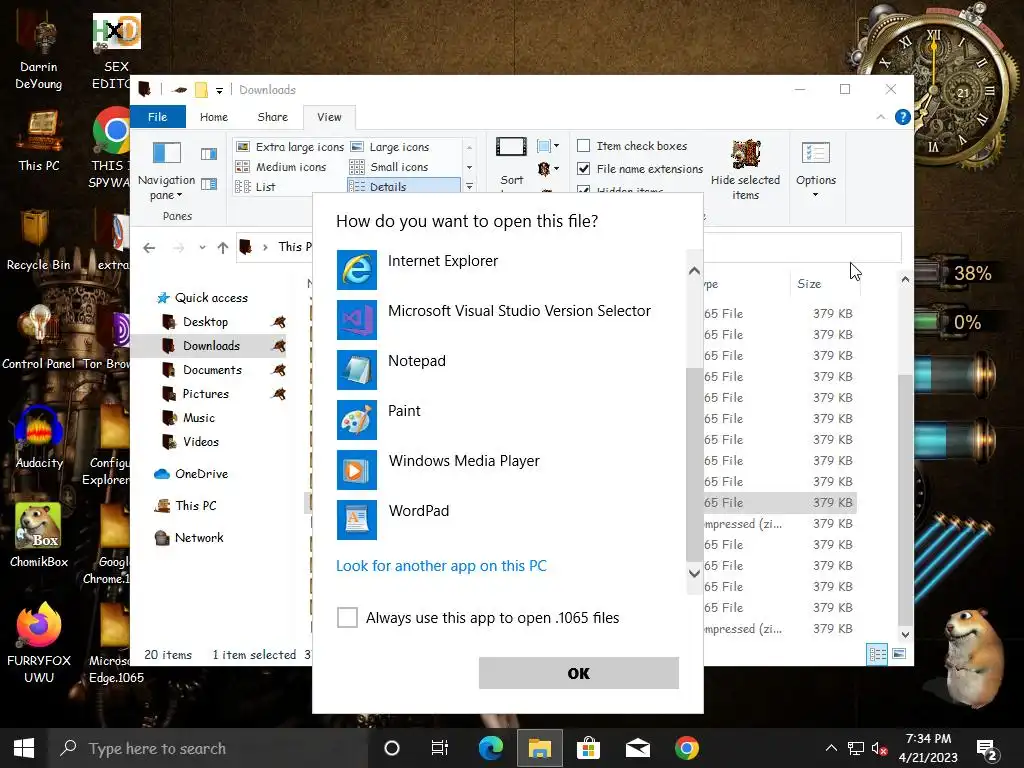Select Windows Media Player option
Image resolution: width=1024 pixels, height=768 pixels.
click(x=511, y=470)
